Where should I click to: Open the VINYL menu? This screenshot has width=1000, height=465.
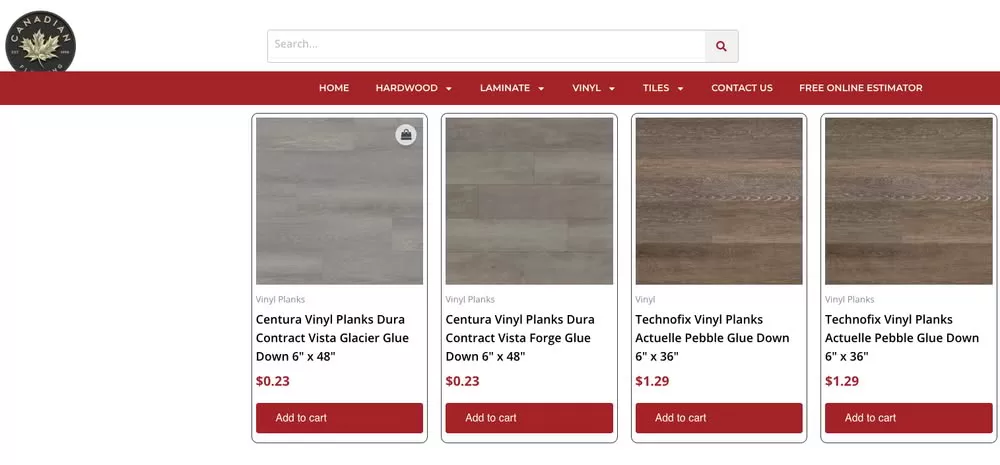[x=586, y=88]
